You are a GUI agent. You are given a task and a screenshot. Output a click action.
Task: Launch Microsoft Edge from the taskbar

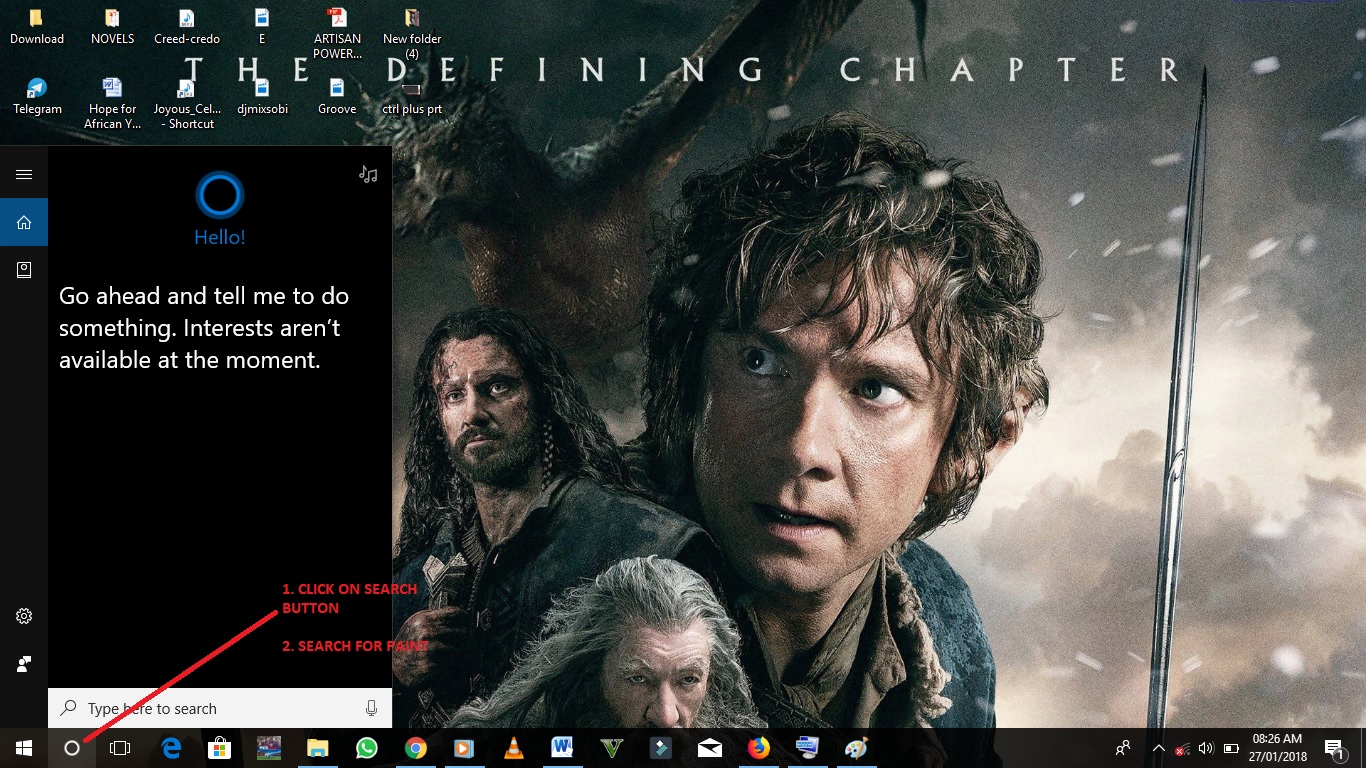(171, 748)
